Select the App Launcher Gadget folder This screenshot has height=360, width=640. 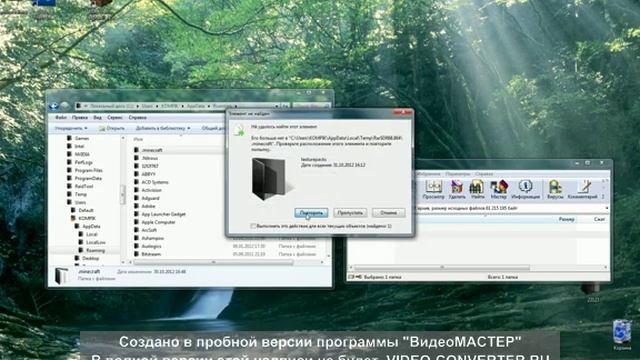click(160, 214)
